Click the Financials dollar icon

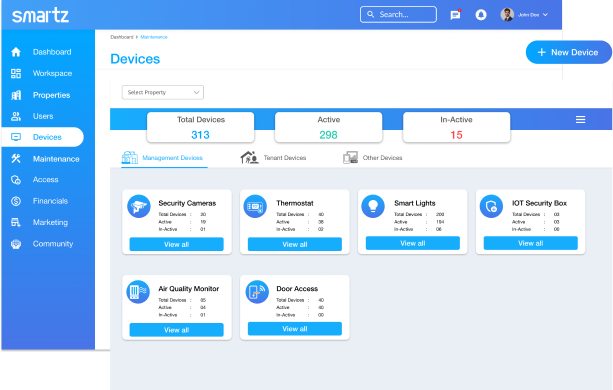click(16, 201)
